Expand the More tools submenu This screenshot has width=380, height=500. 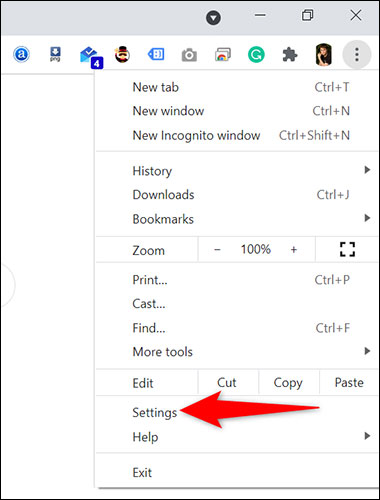(237, 352)
